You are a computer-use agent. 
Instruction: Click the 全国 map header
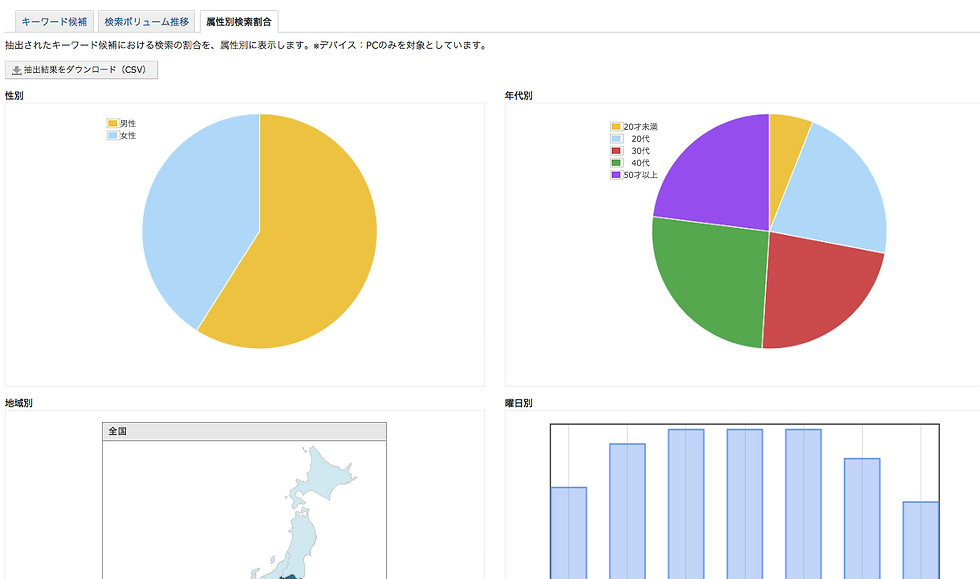(244, 431)
